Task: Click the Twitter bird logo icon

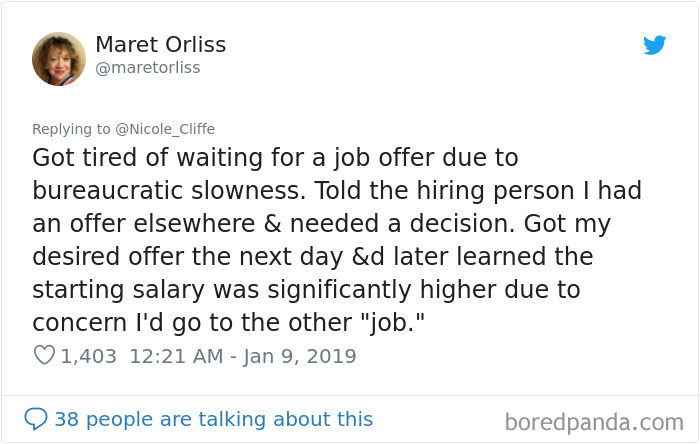Action: [654, 45]
